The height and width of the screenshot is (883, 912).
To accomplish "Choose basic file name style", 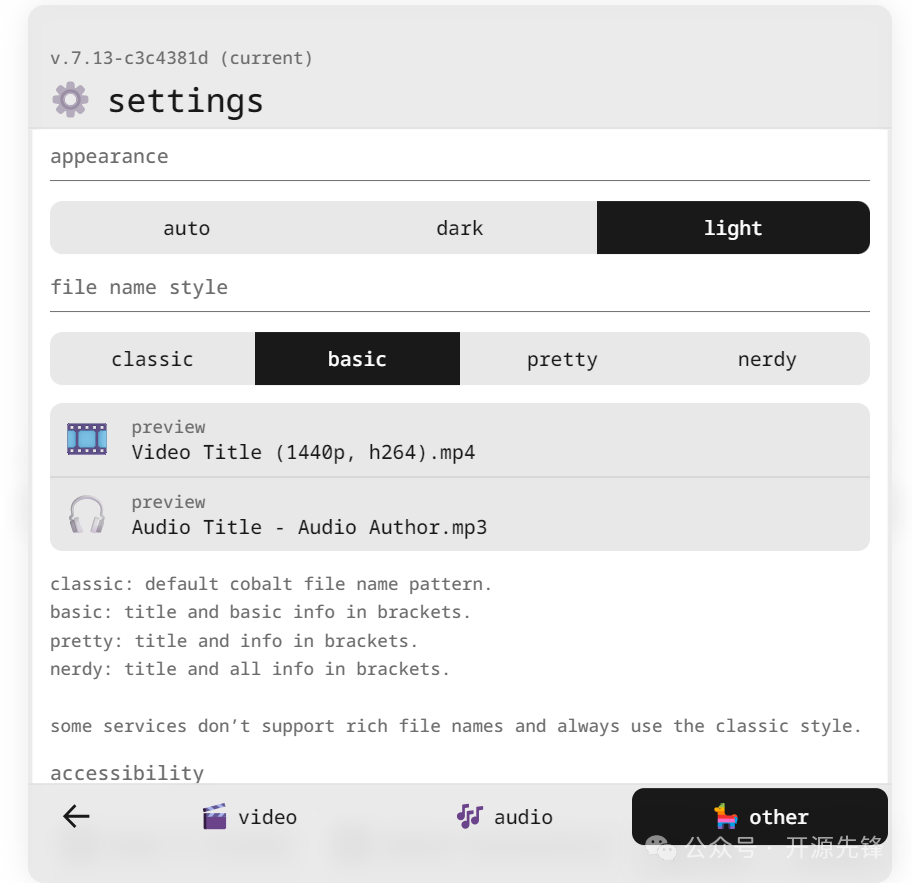I will 357,359.
